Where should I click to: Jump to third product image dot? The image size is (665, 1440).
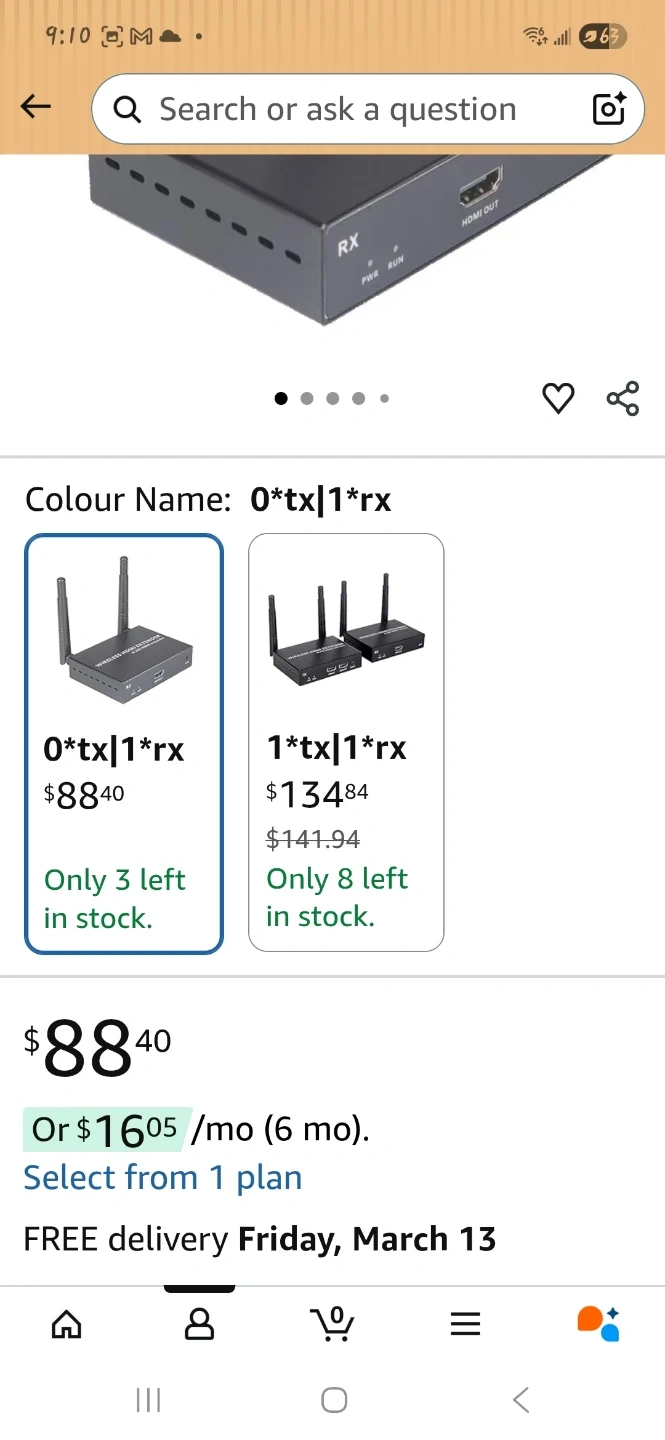point(333,398)
